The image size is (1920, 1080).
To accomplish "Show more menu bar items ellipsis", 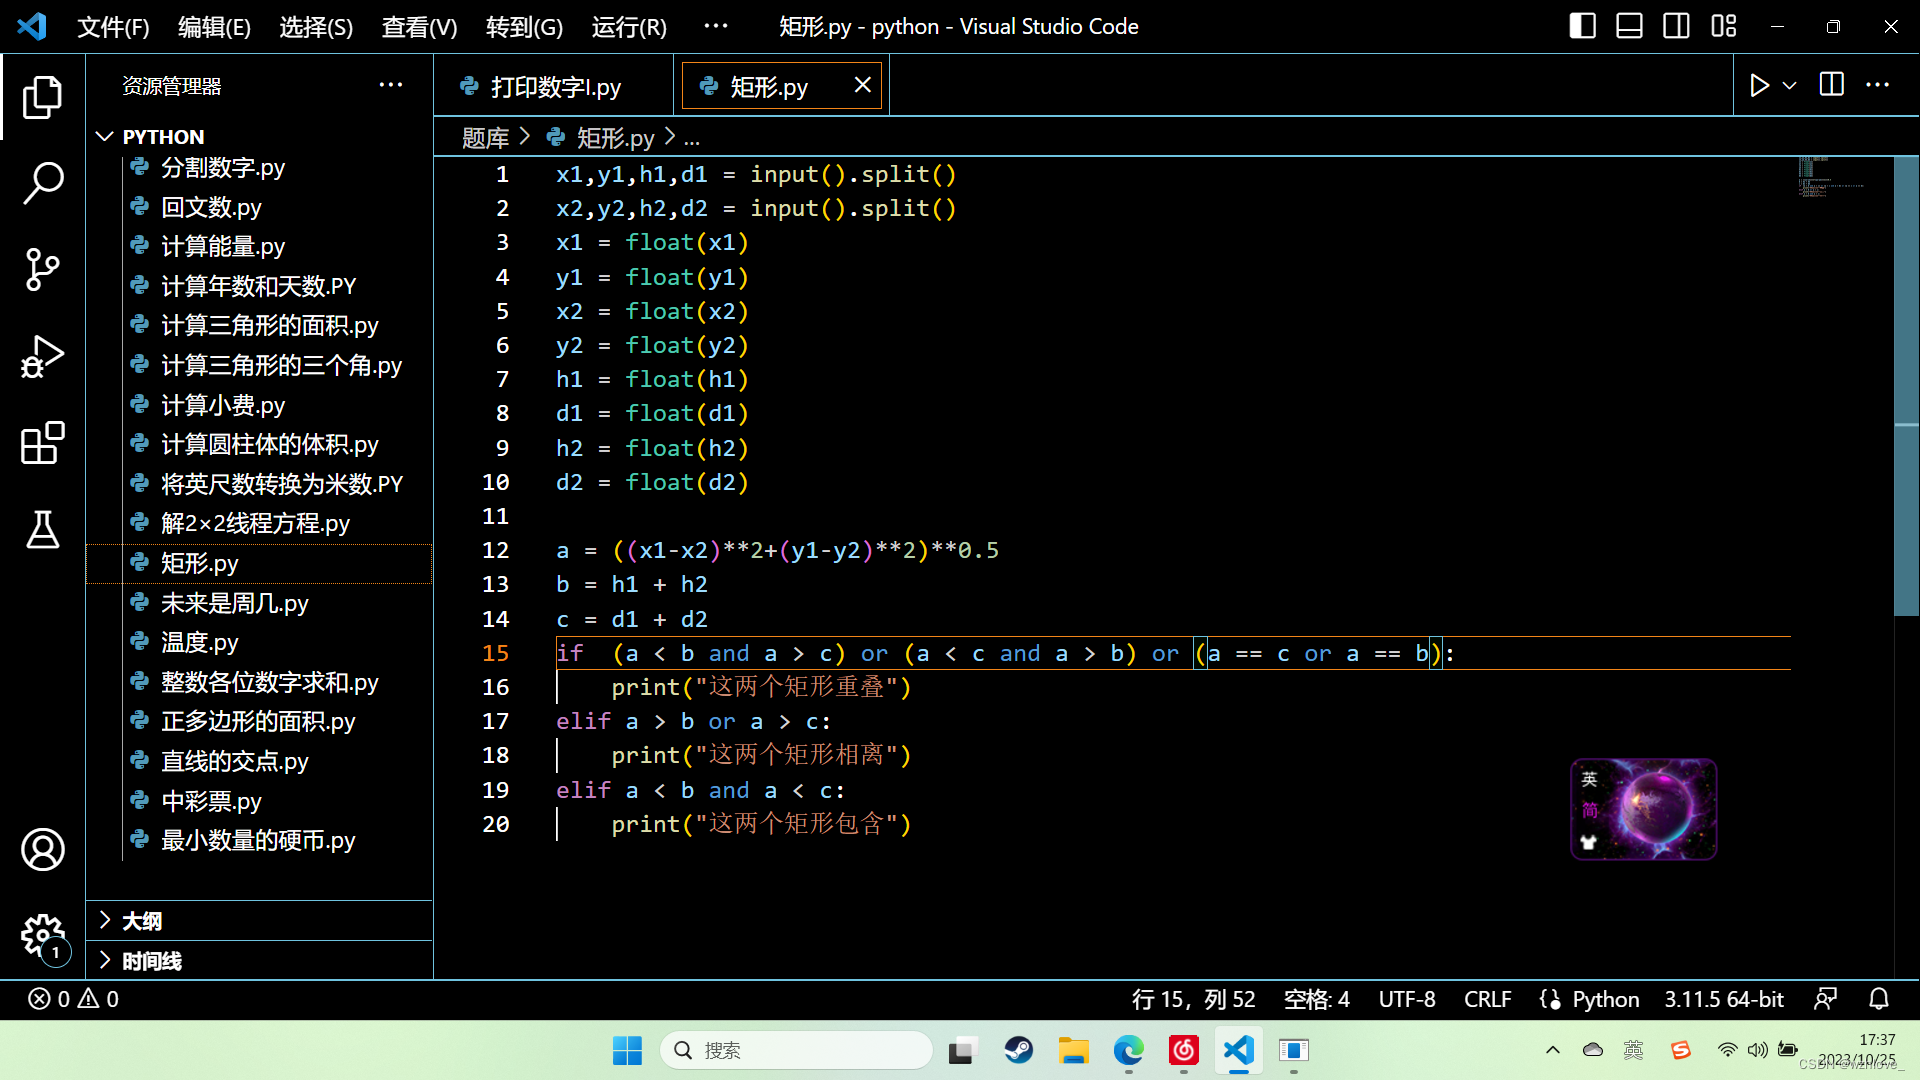I will [x=716, y=27].
